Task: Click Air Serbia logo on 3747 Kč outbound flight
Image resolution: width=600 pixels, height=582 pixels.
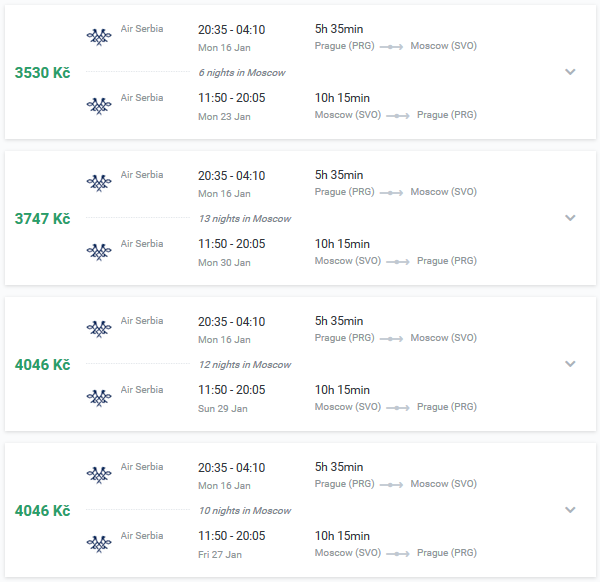Action: (99, 183)
